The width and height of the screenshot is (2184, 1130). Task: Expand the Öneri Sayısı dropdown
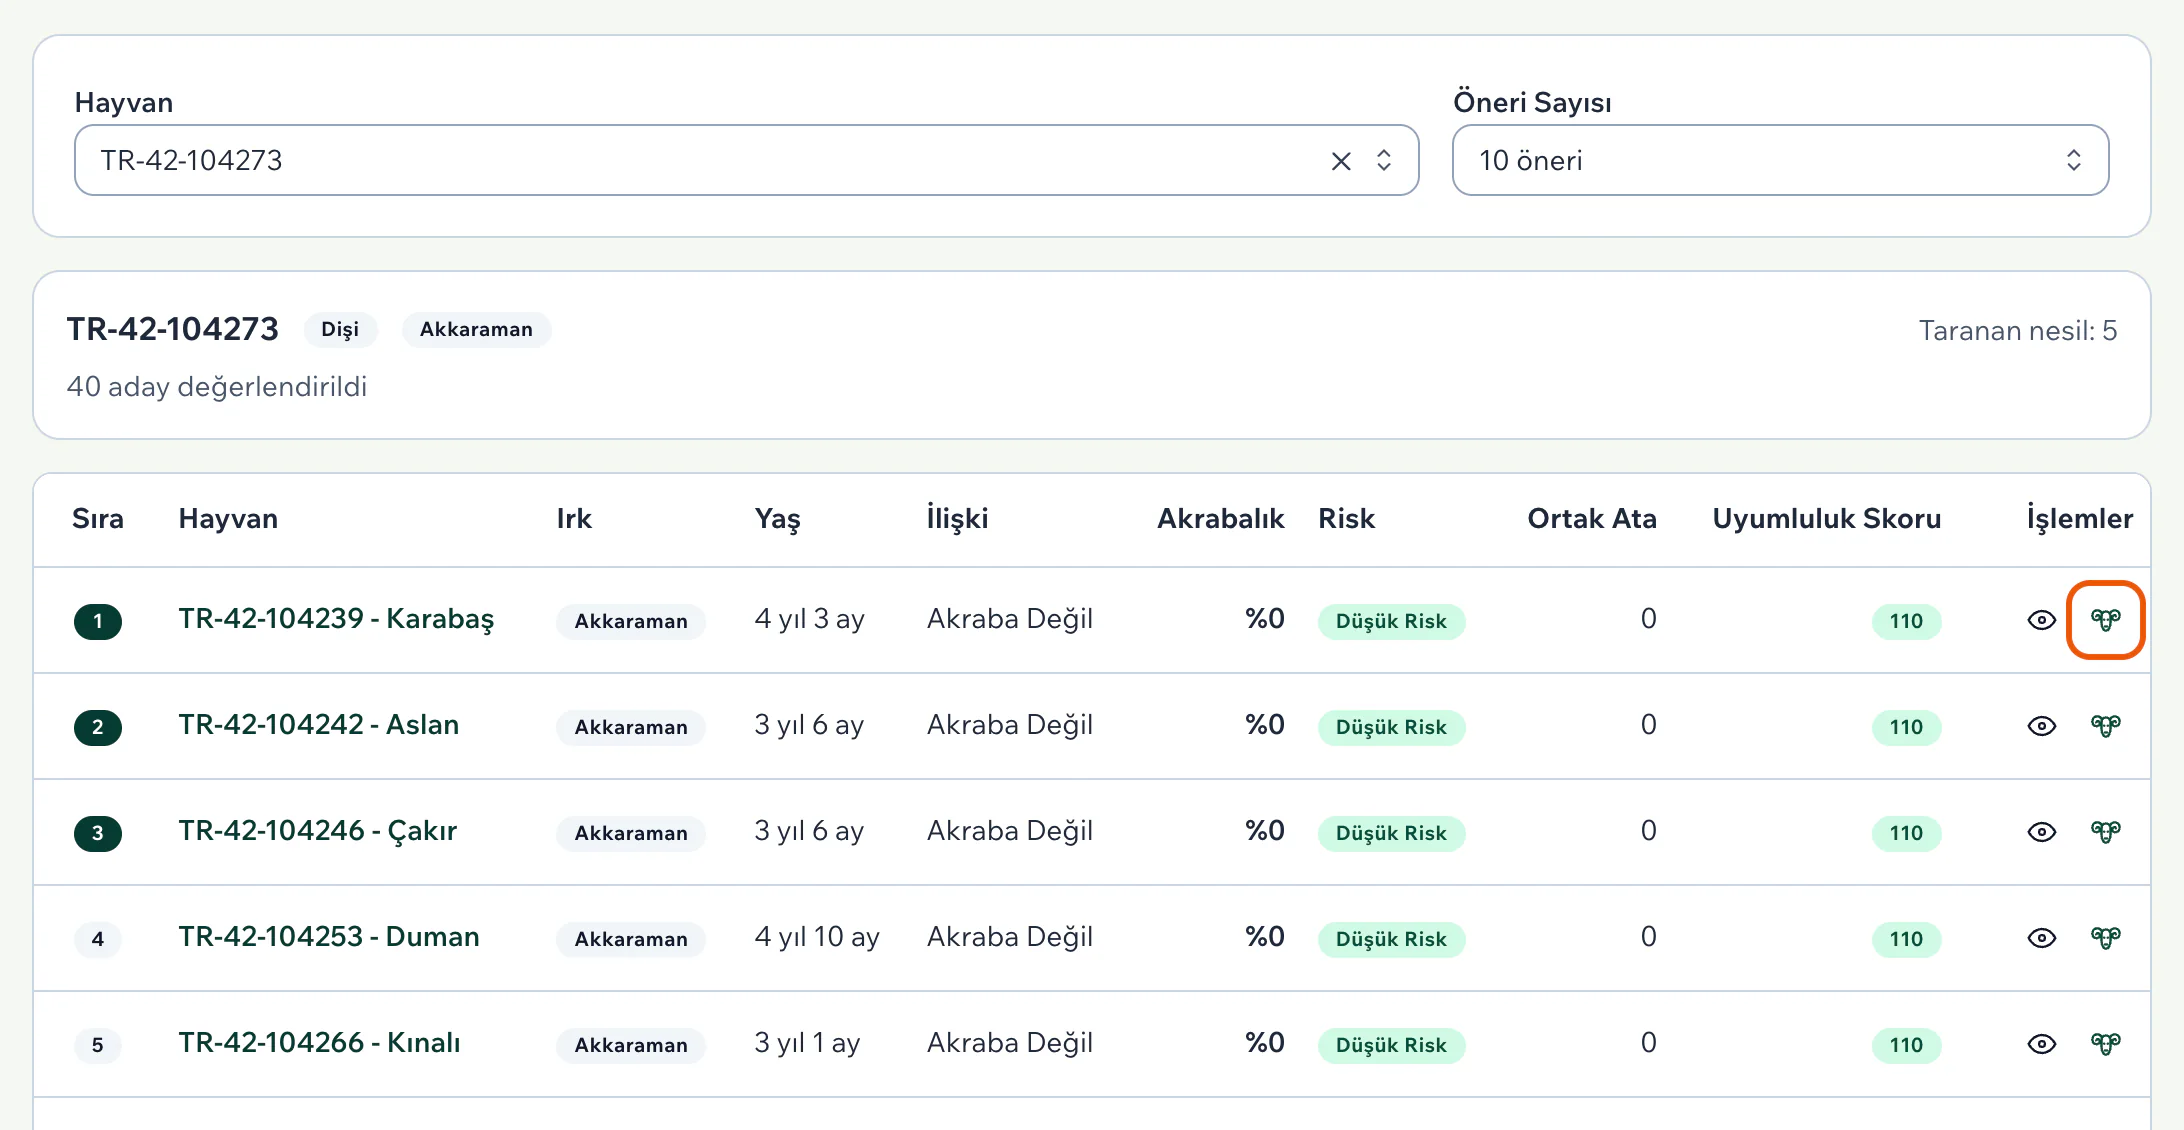tap(1780, 160)
